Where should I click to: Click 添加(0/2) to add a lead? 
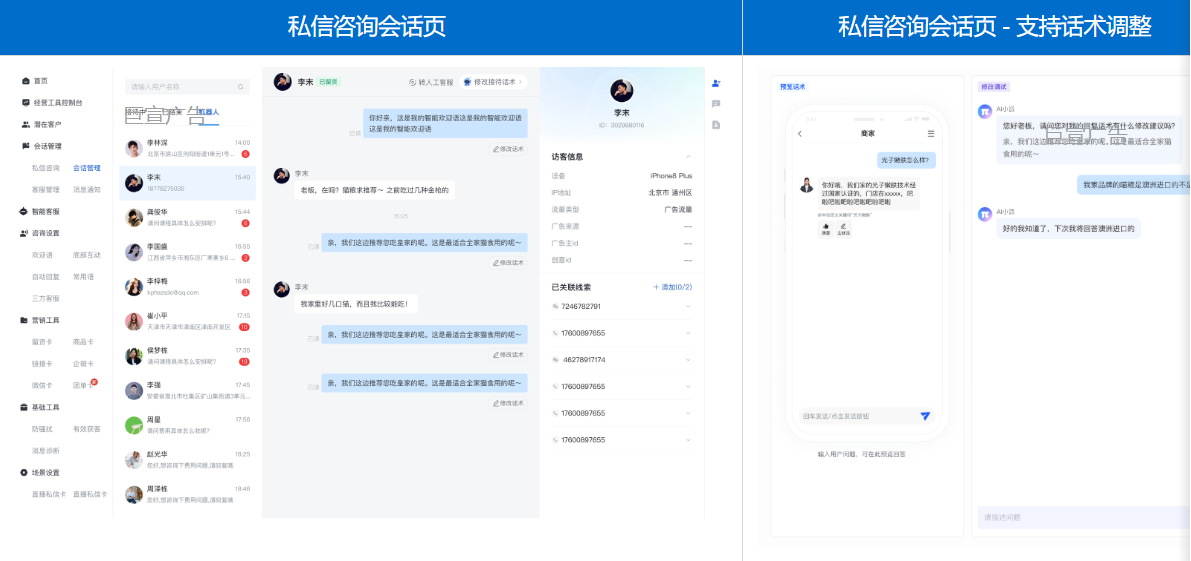point(673,287)
